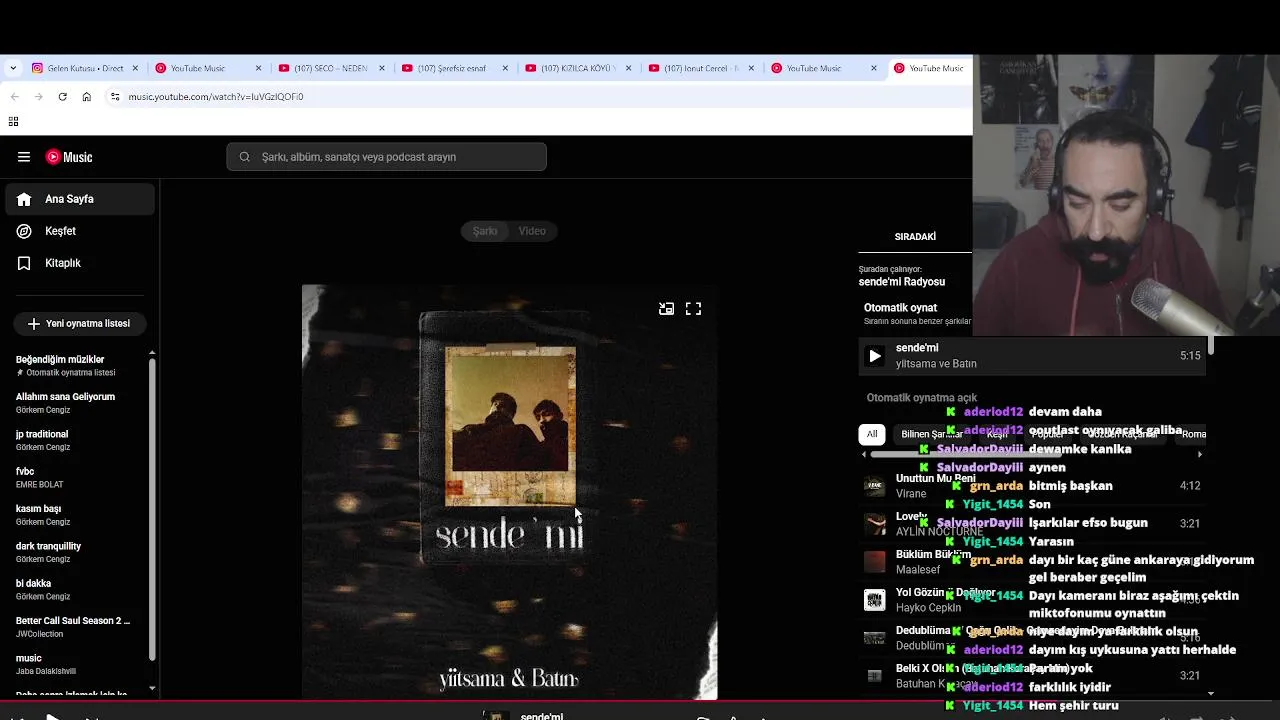Click the YouTube Music logo

(69, 157)
